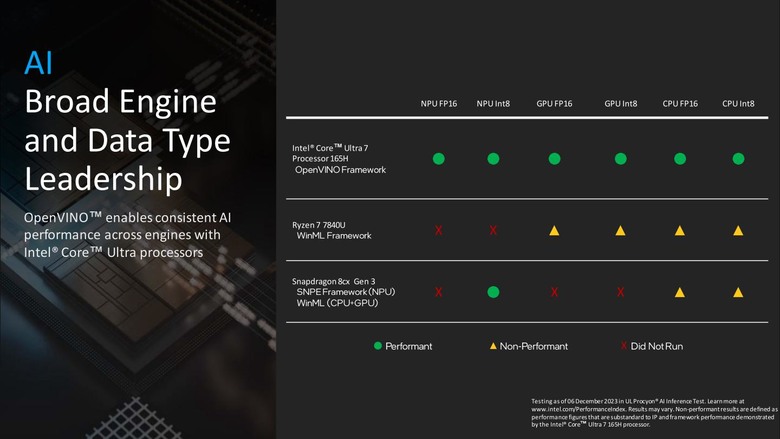780x439 pixels.
Task: Click the SNPE Framework (NPU) text
Action: click(x=346, y=292)
